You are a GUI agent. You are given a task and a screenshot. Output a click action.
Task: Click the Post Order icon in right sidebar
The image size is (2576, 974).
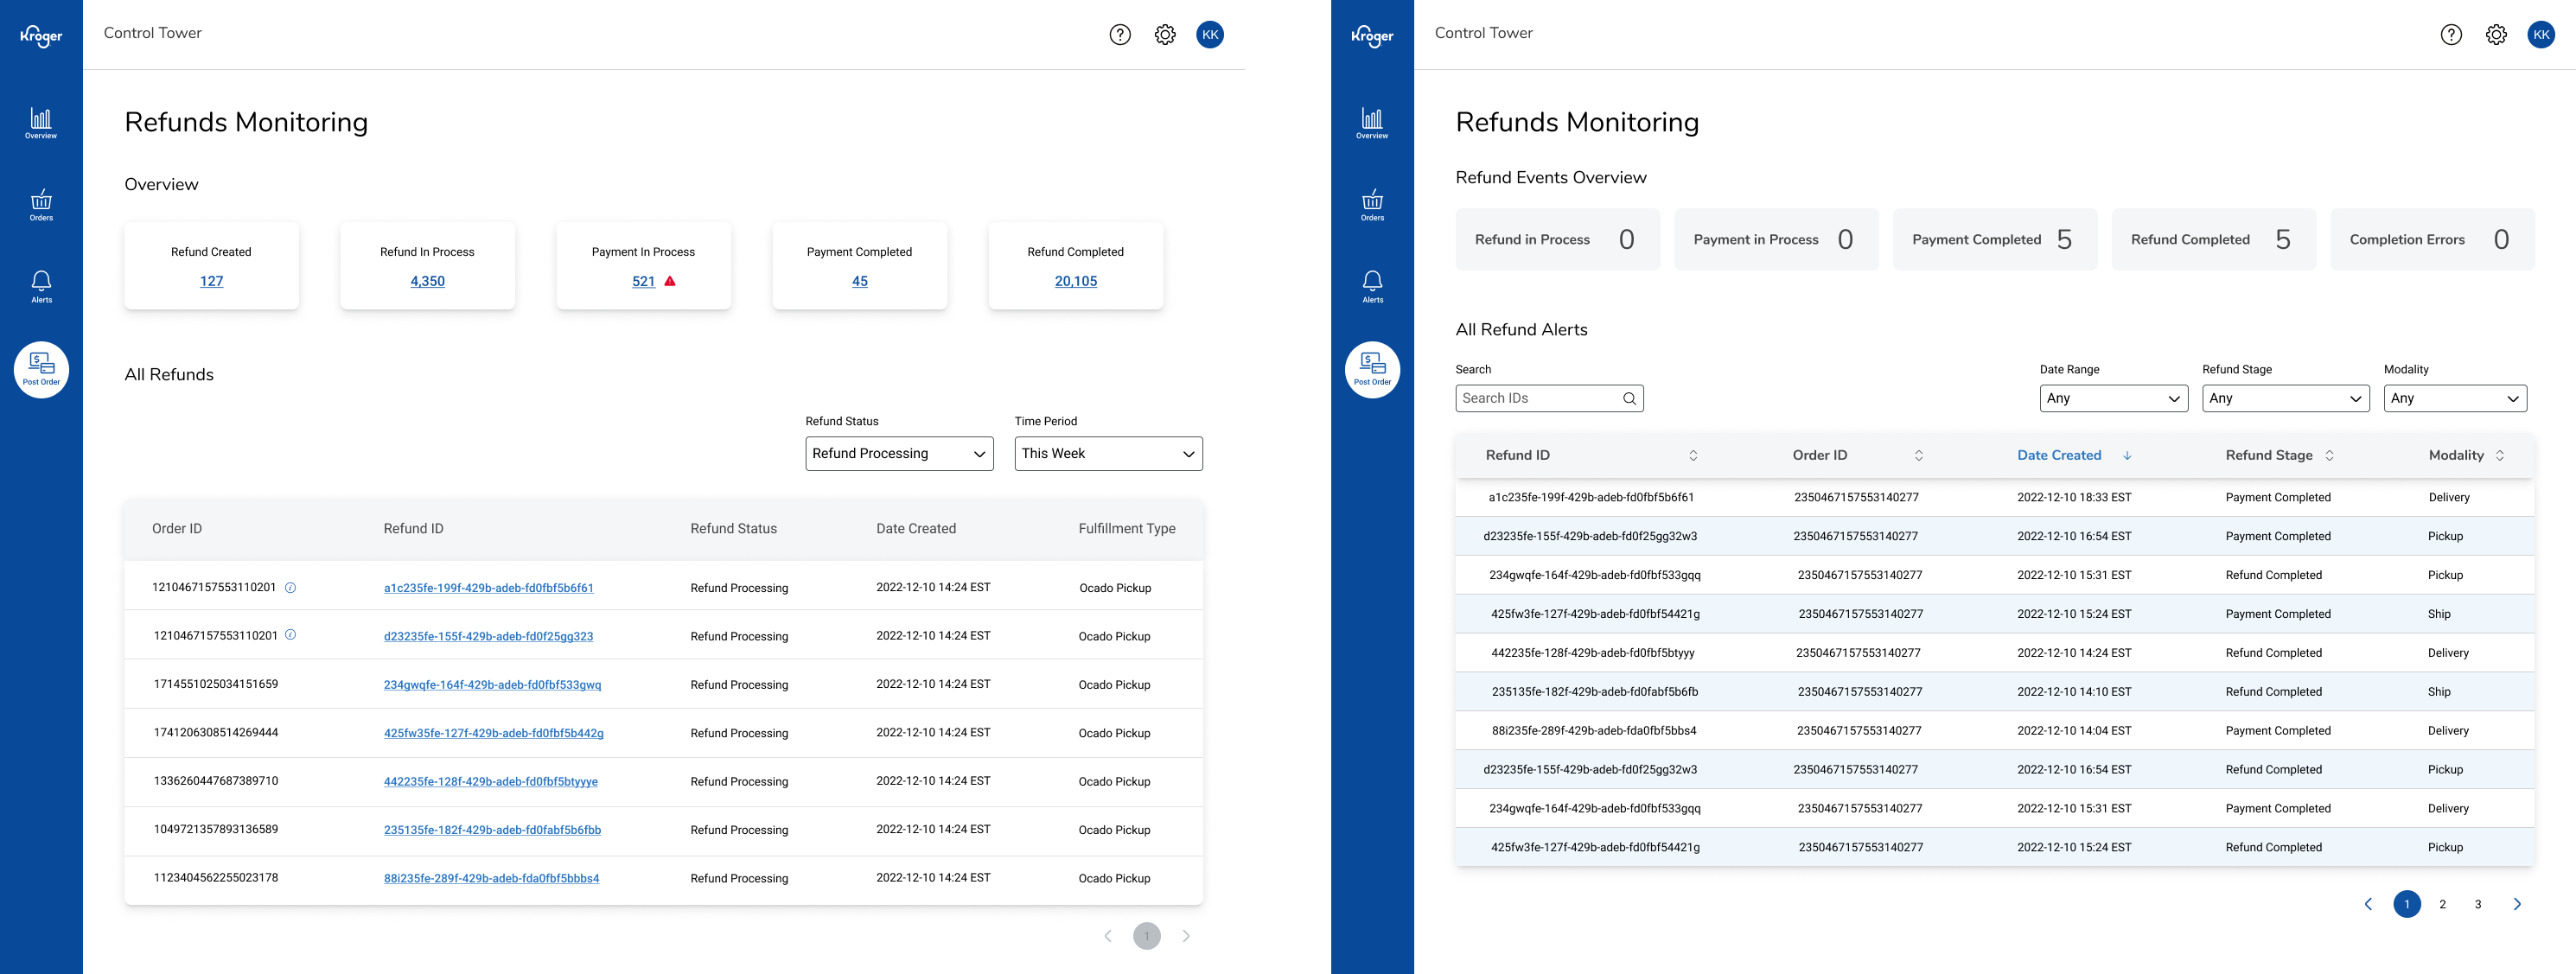pyautogui.click(x=1372, y=369)
